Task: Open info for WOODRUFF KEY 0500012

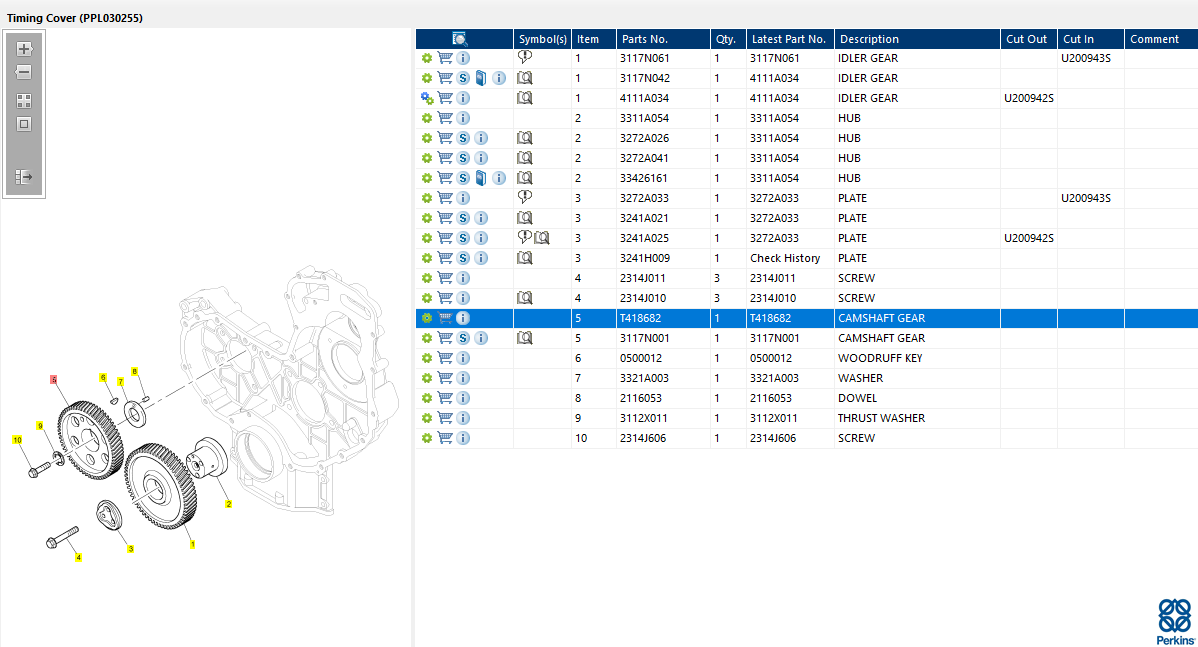Action: pyautogui.click(x=463, y=358)
